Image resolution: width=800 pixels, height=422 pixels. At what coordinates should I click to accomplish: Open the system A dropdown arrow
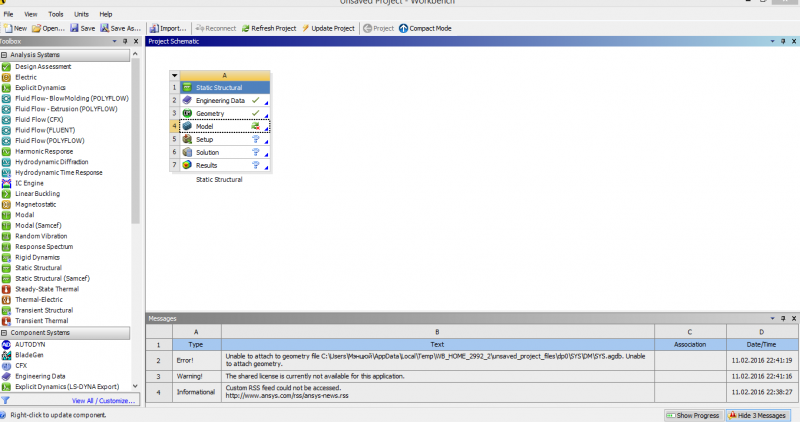(x=174, y=76)
